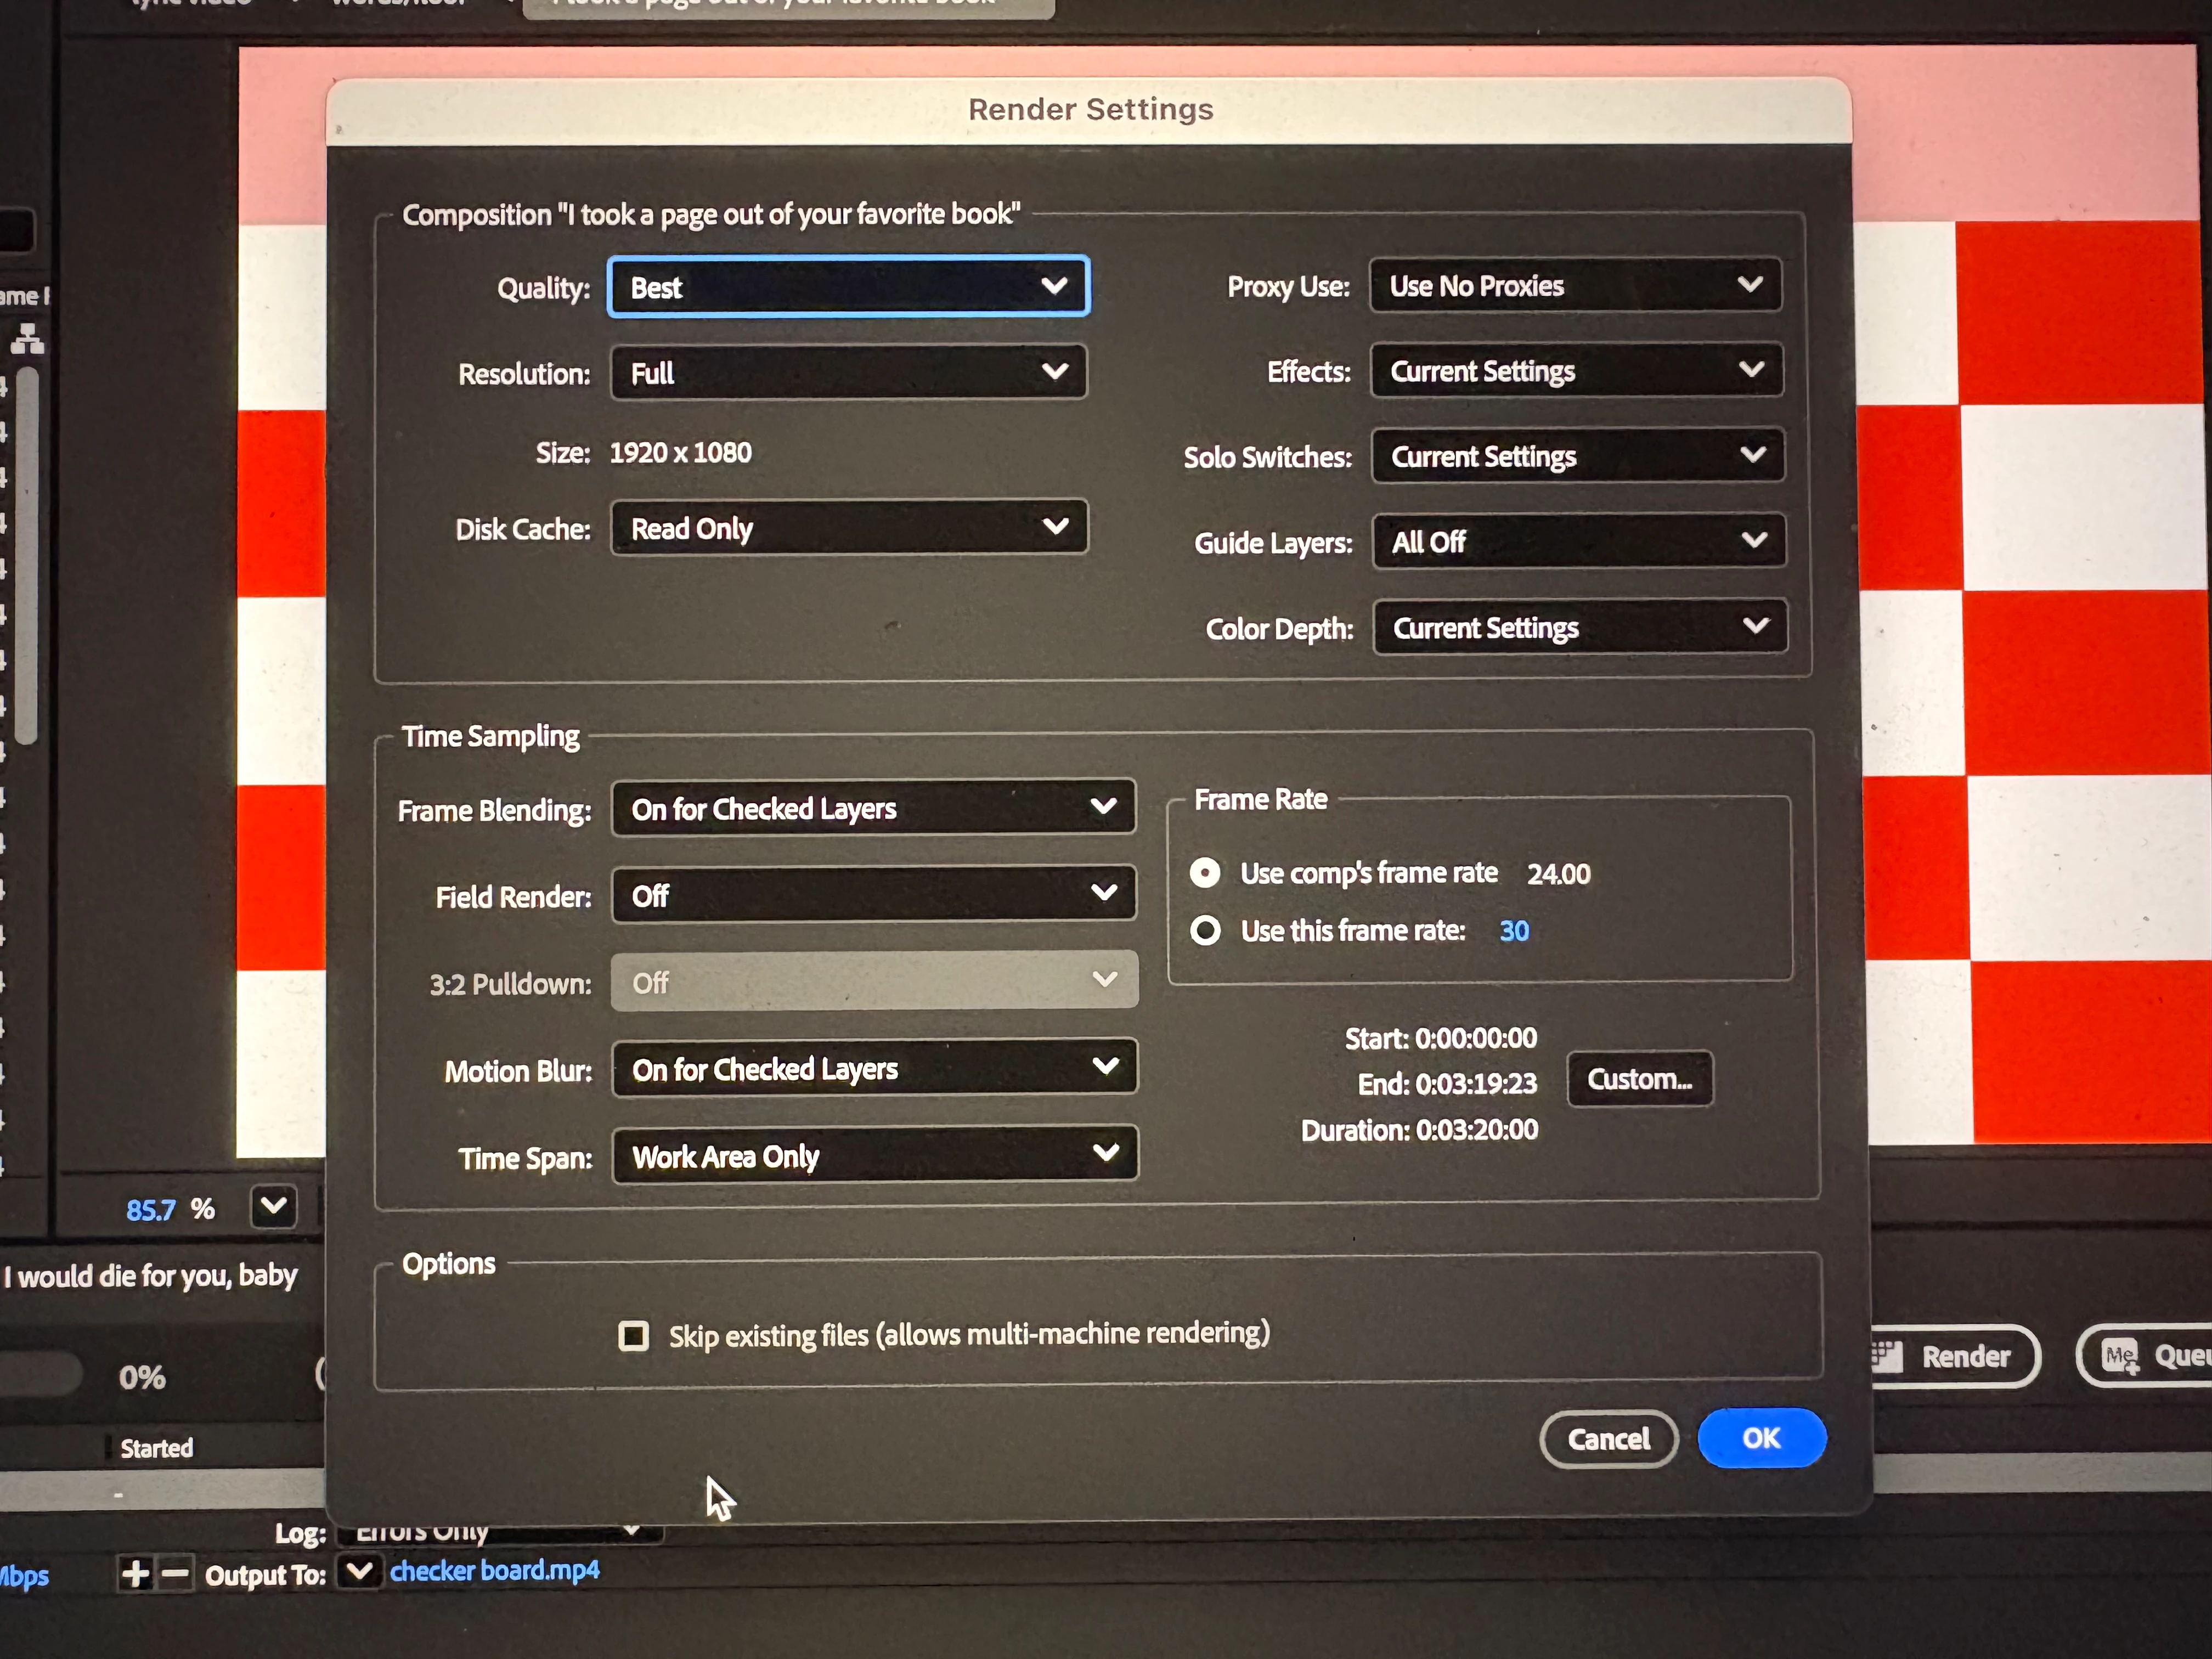Click the checker board.mp4 output link
This screenshot has width=2212, height=1659.
pos(494,1571)
